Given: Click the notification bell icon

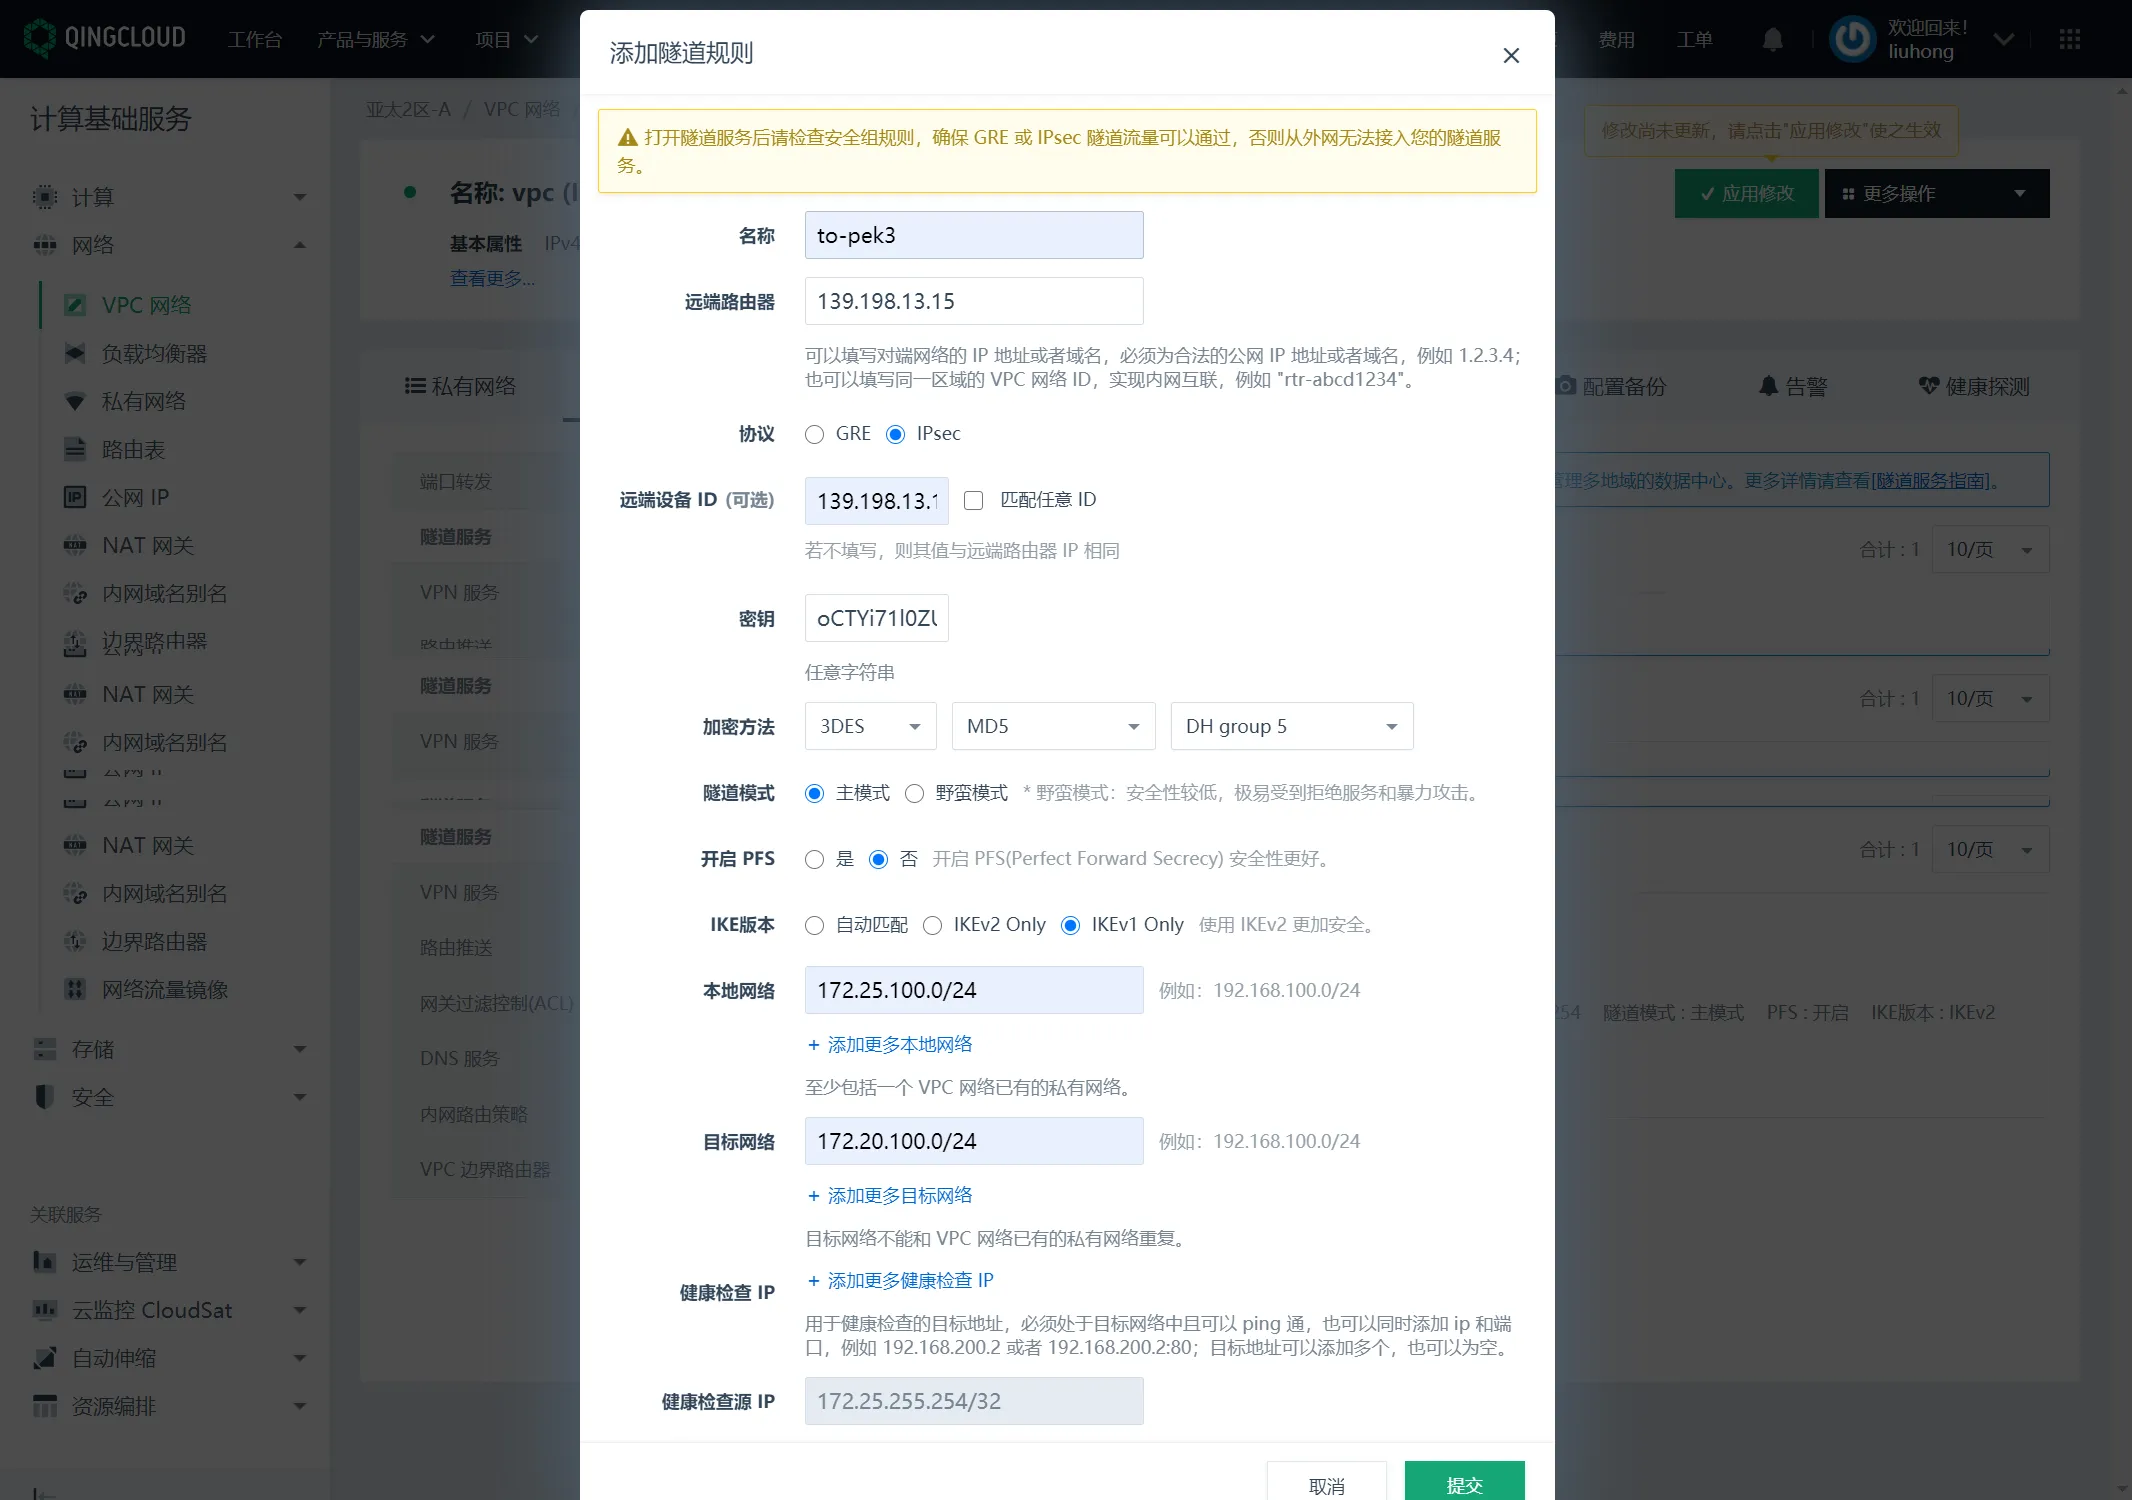Looking at the screenshot, I should (x=1772, y=40).
